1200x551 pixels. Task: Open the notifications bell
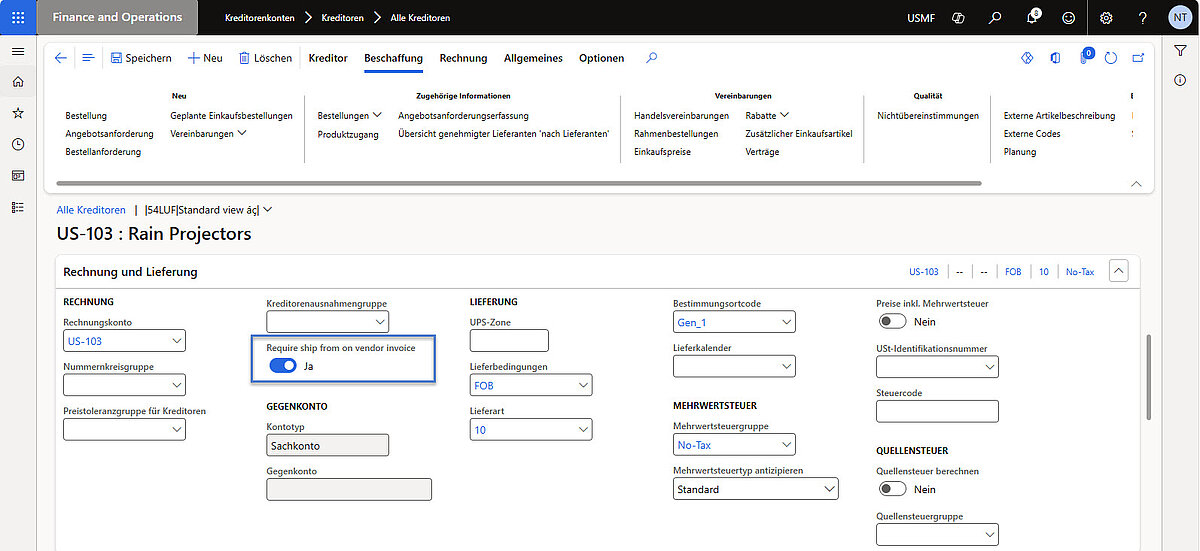(x=1033, y=18)
